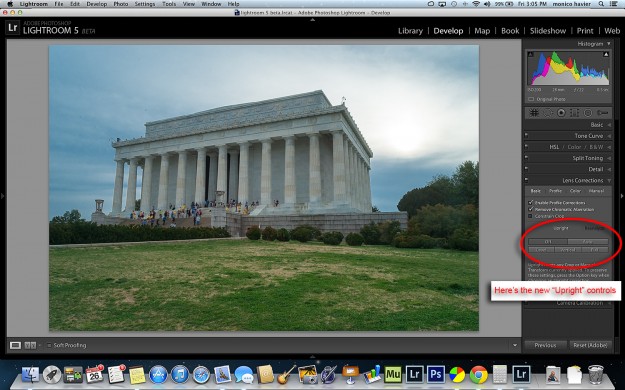Select the Radial Filter tool icon
The height and width of the screenshot is (390, 625).
(x=588, y=113)
